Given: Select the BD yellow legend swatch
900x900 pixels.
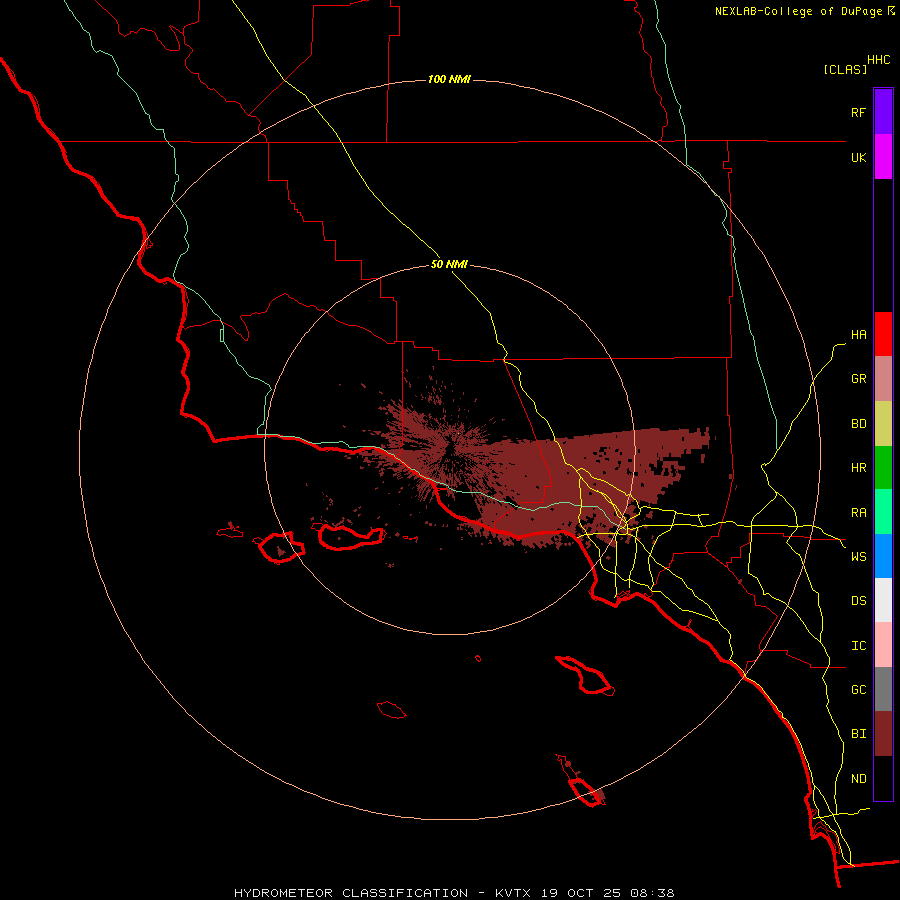Looking at the screenshot, I should click(883, 423).
